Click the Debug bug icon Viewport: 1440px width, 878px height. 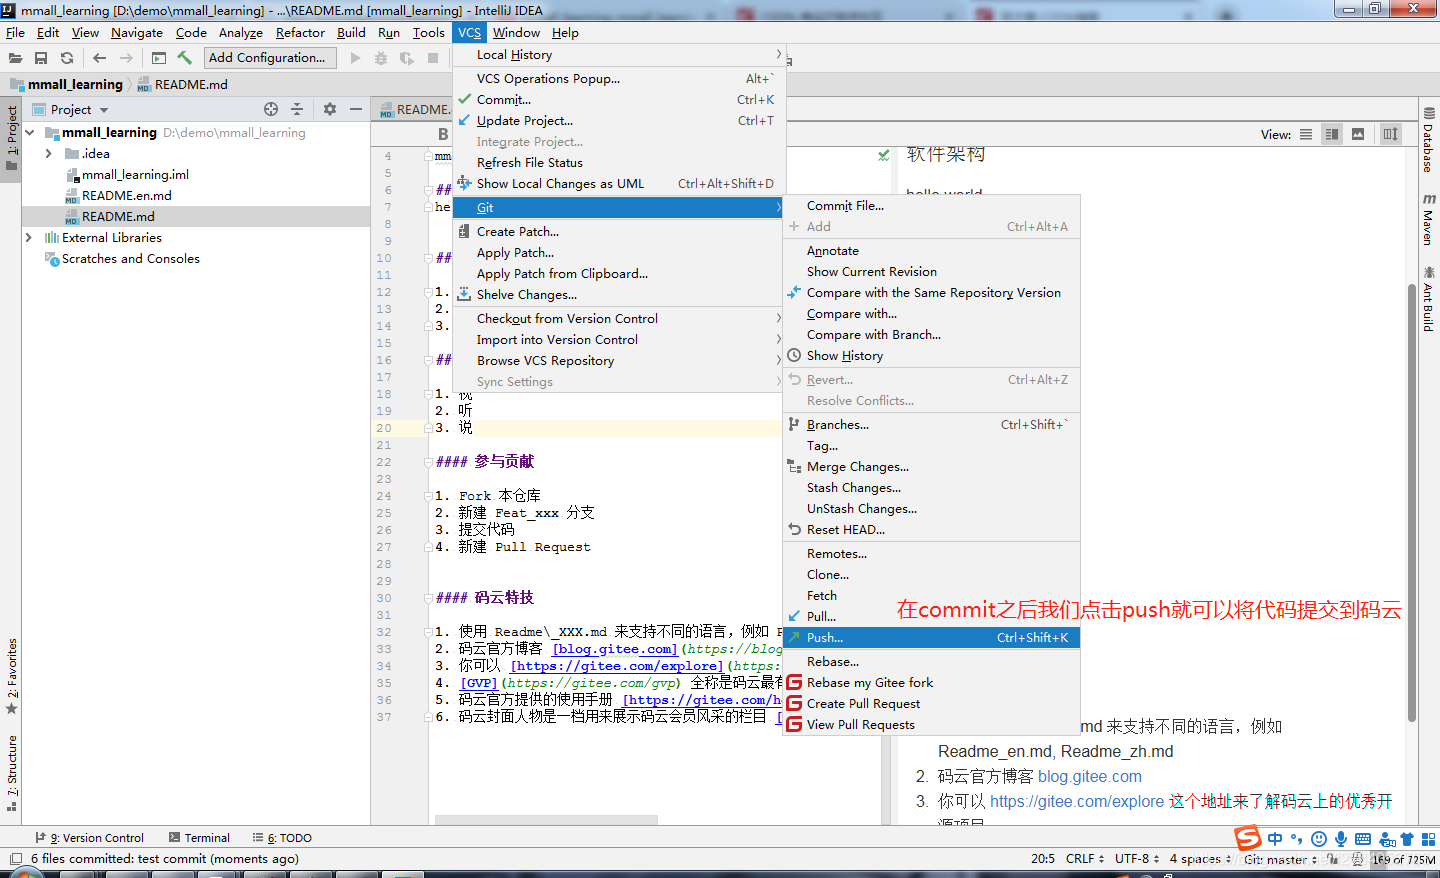point(381,58)
